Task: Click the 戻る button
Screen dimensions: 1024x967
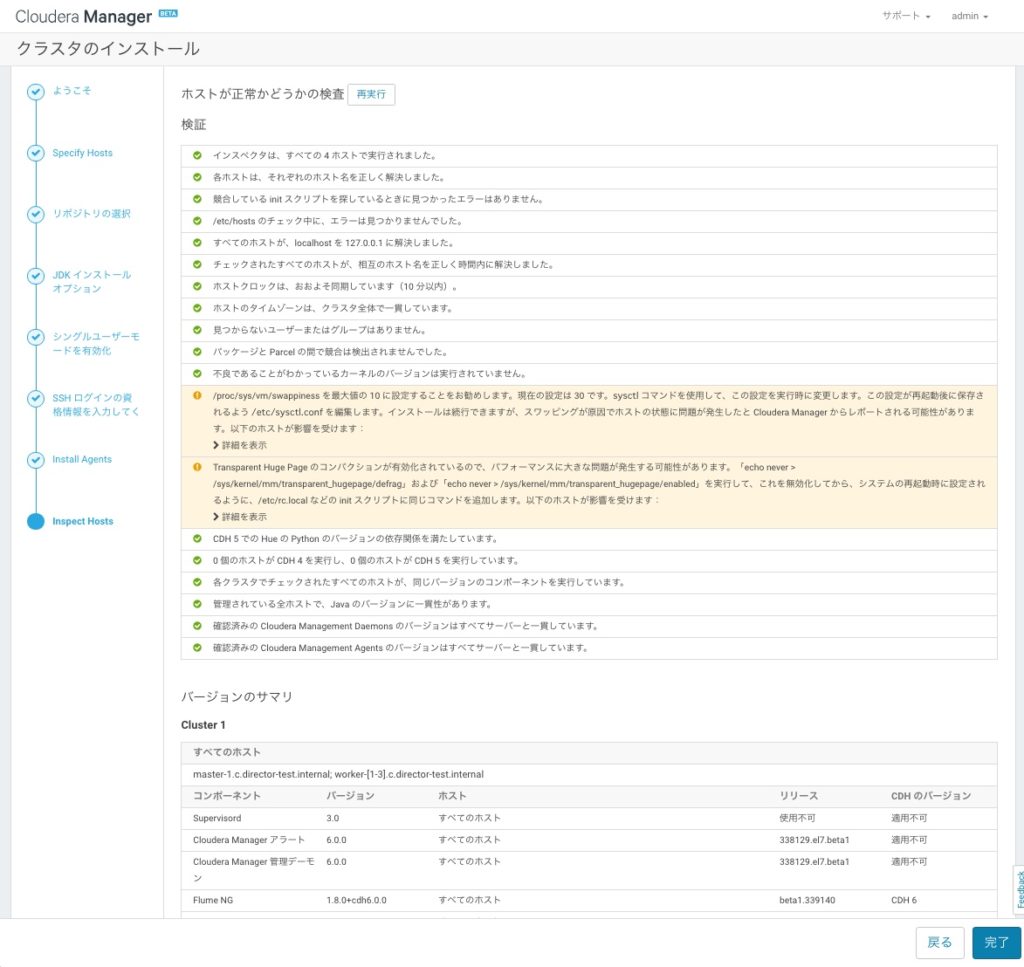Action: (x=940, y=942)
